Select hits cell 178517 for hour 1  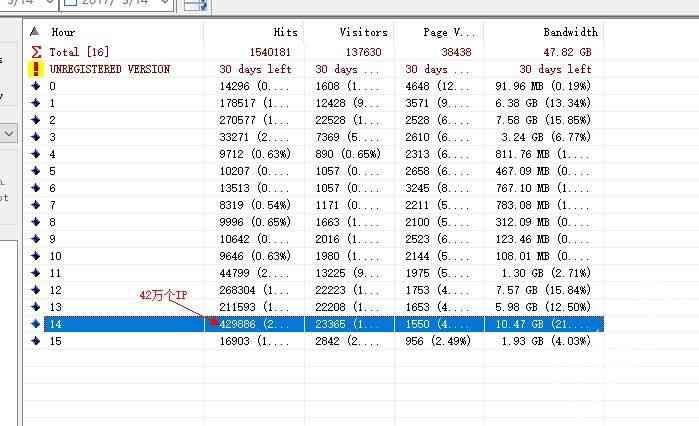pos(254,103)
